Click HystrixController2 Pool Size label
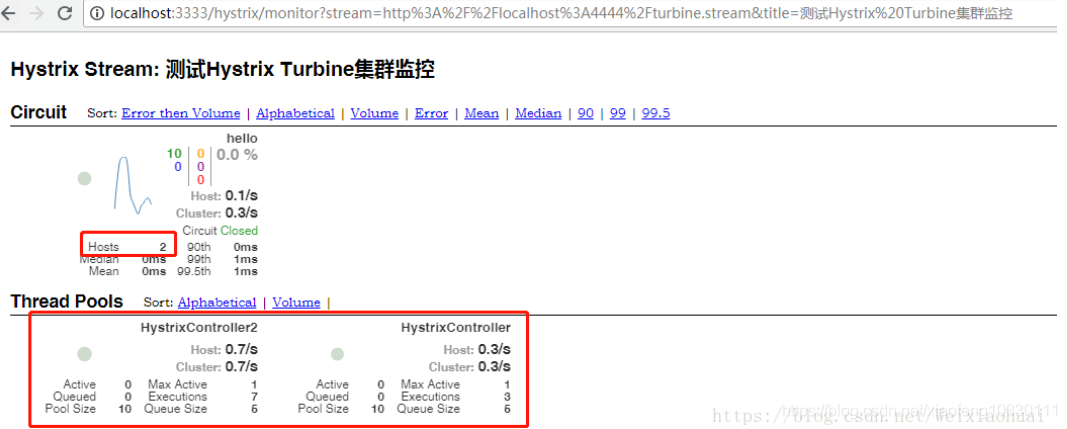The width and height of the screenshot is (1067, 429). [x=70, y=409]
